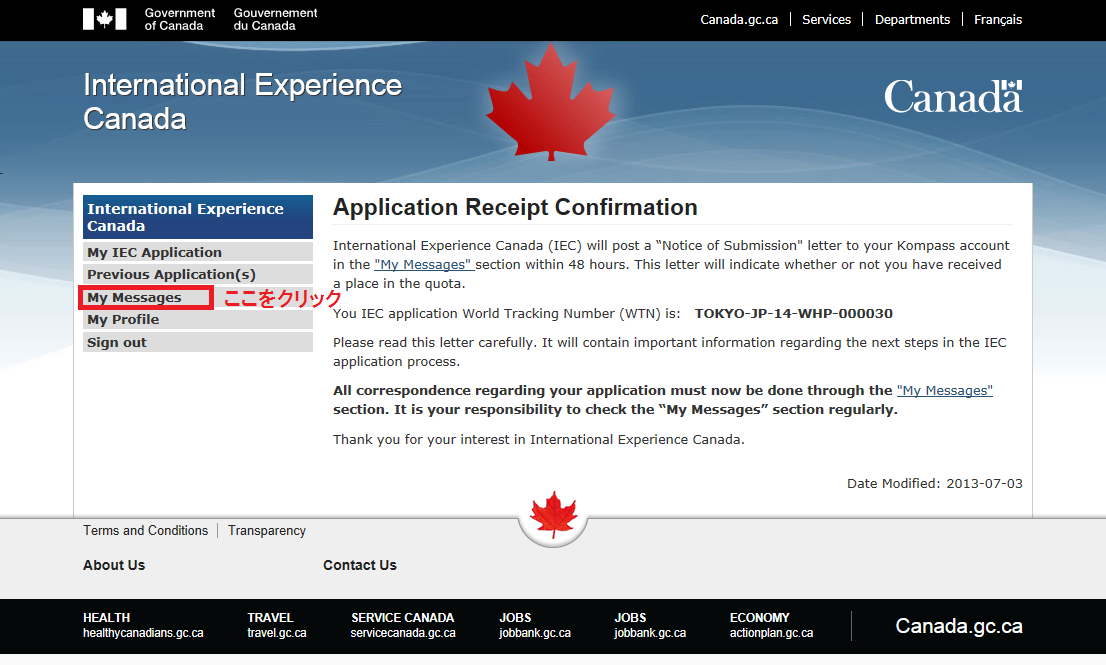1106x665 pixels.
Task: Open the Services header link
Action: (826, 20)
